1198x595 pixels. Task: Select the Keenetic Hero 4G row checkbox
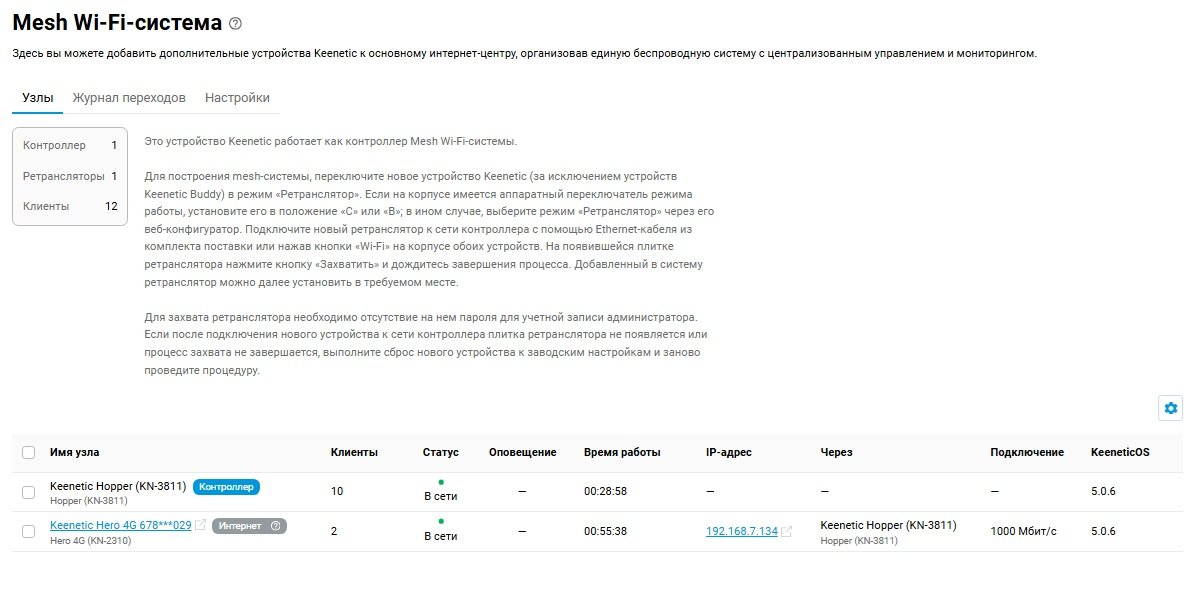point(28,531)
